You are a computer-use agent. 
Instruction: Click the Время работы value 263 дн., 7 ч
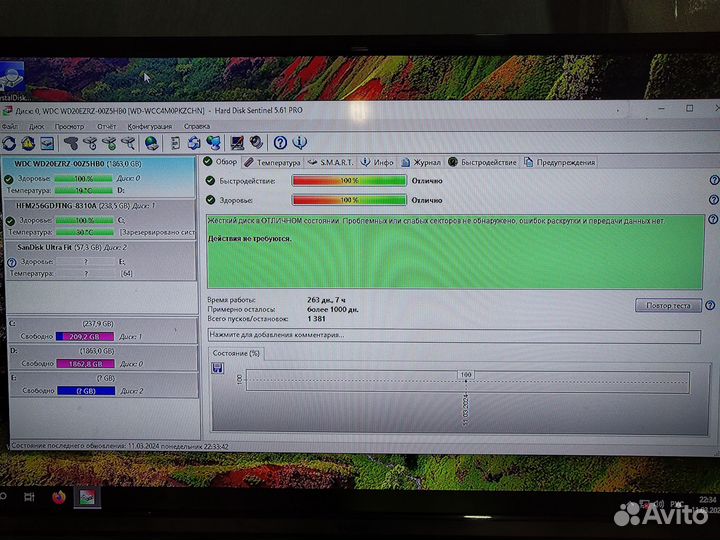326,300
